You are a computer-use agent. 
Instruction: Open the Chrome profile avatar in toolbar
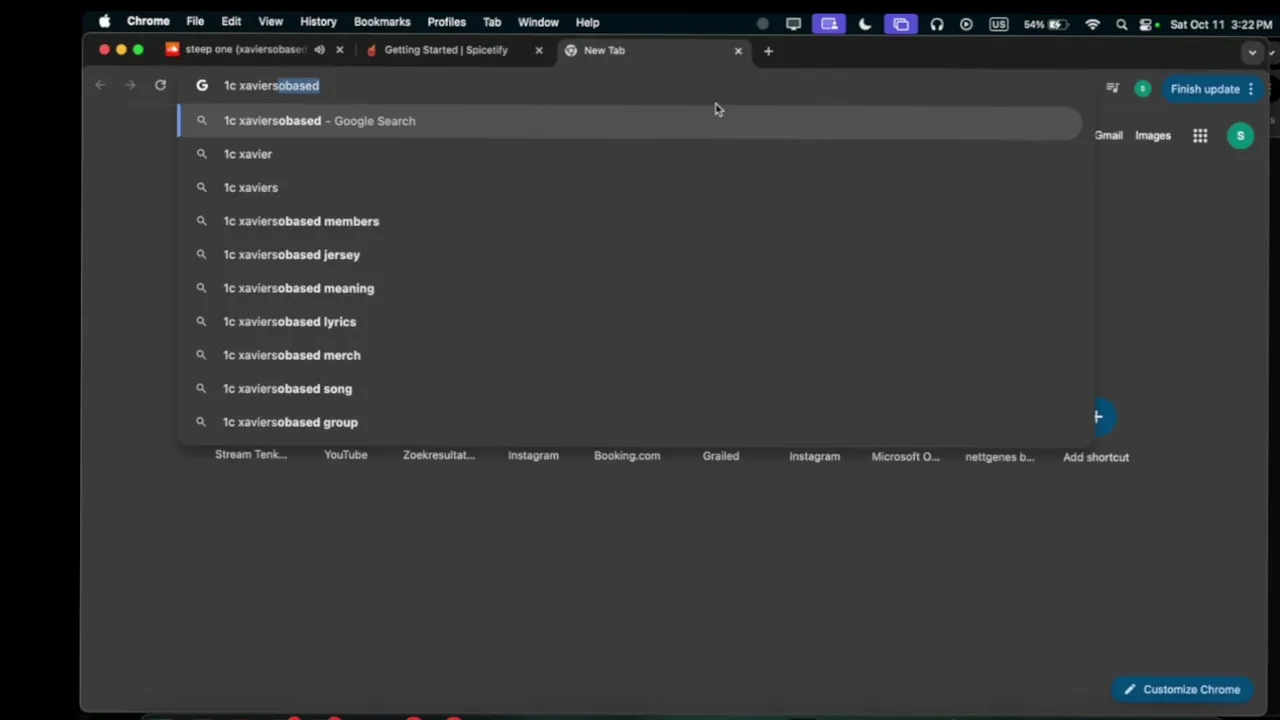tap(1142, 89)
